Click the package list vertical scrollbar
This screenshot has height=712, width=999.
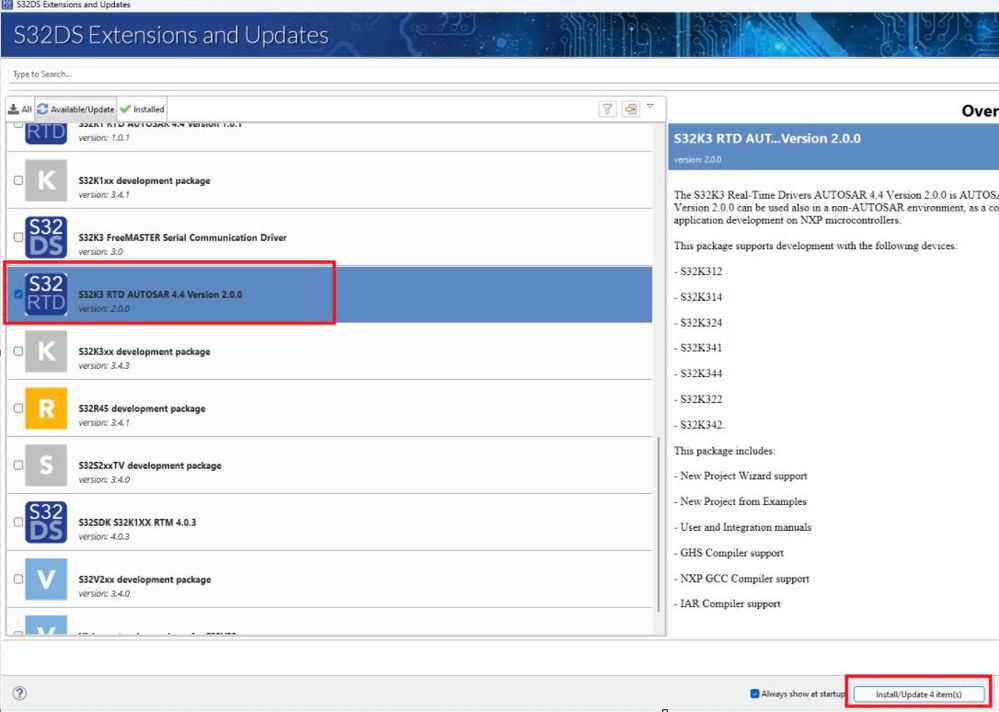pos(658,523)
